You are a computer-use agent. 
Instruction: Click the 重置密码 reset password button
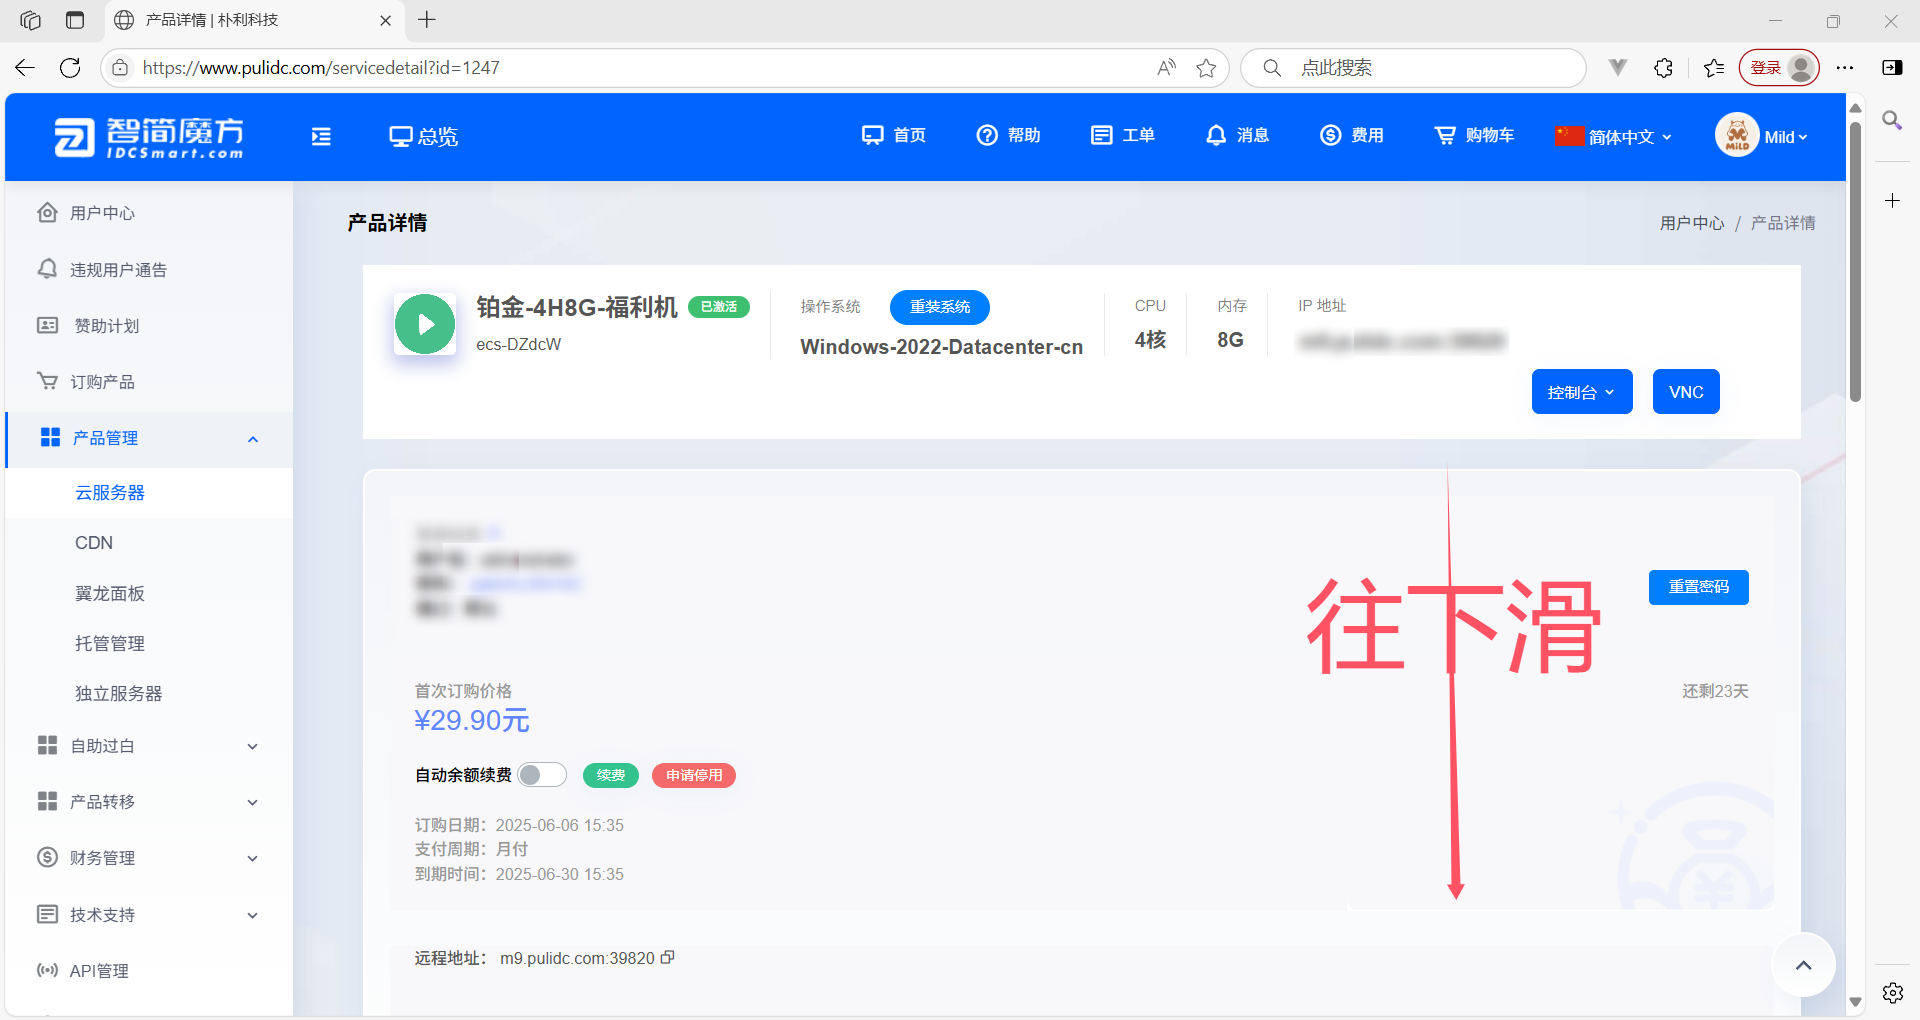[x=1699, y=587]
